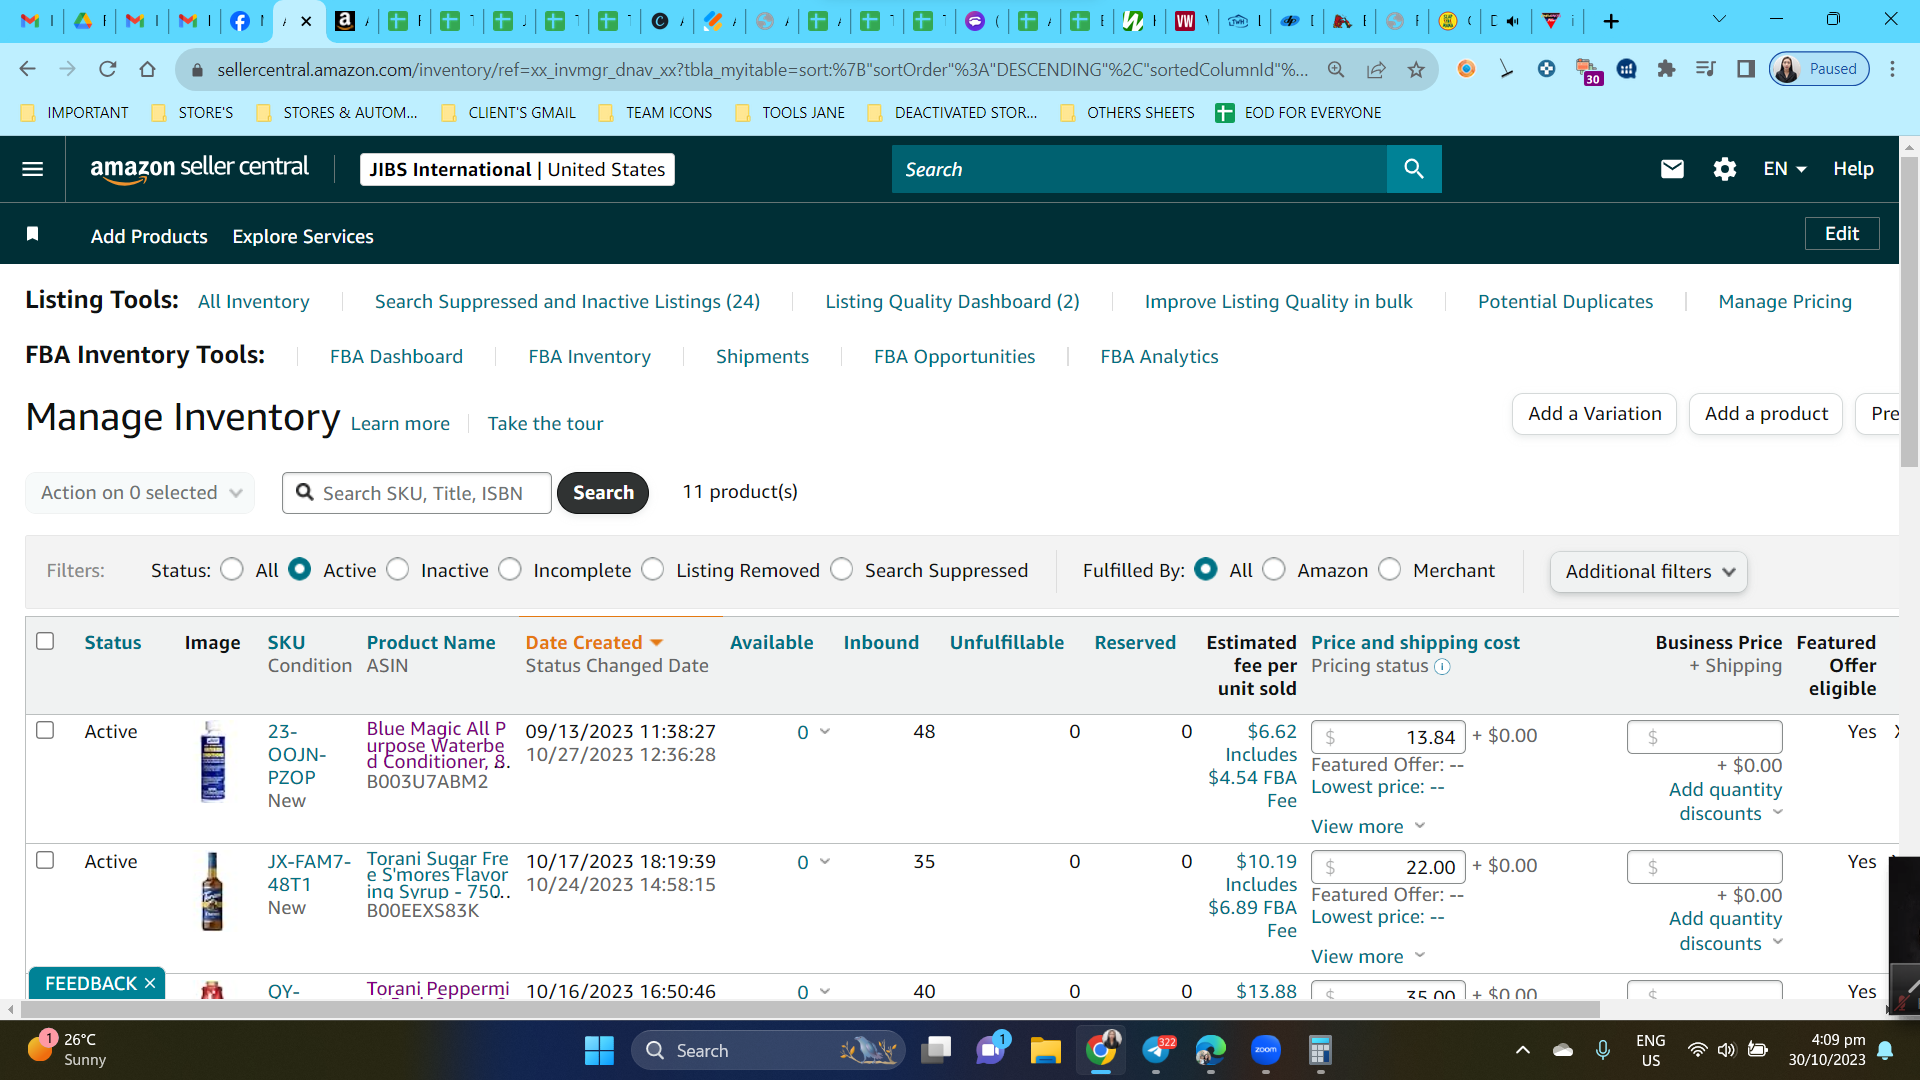Expand Available quantity for Torani S'mores row
The image size is (1920, 1080).
coord(825,862)
